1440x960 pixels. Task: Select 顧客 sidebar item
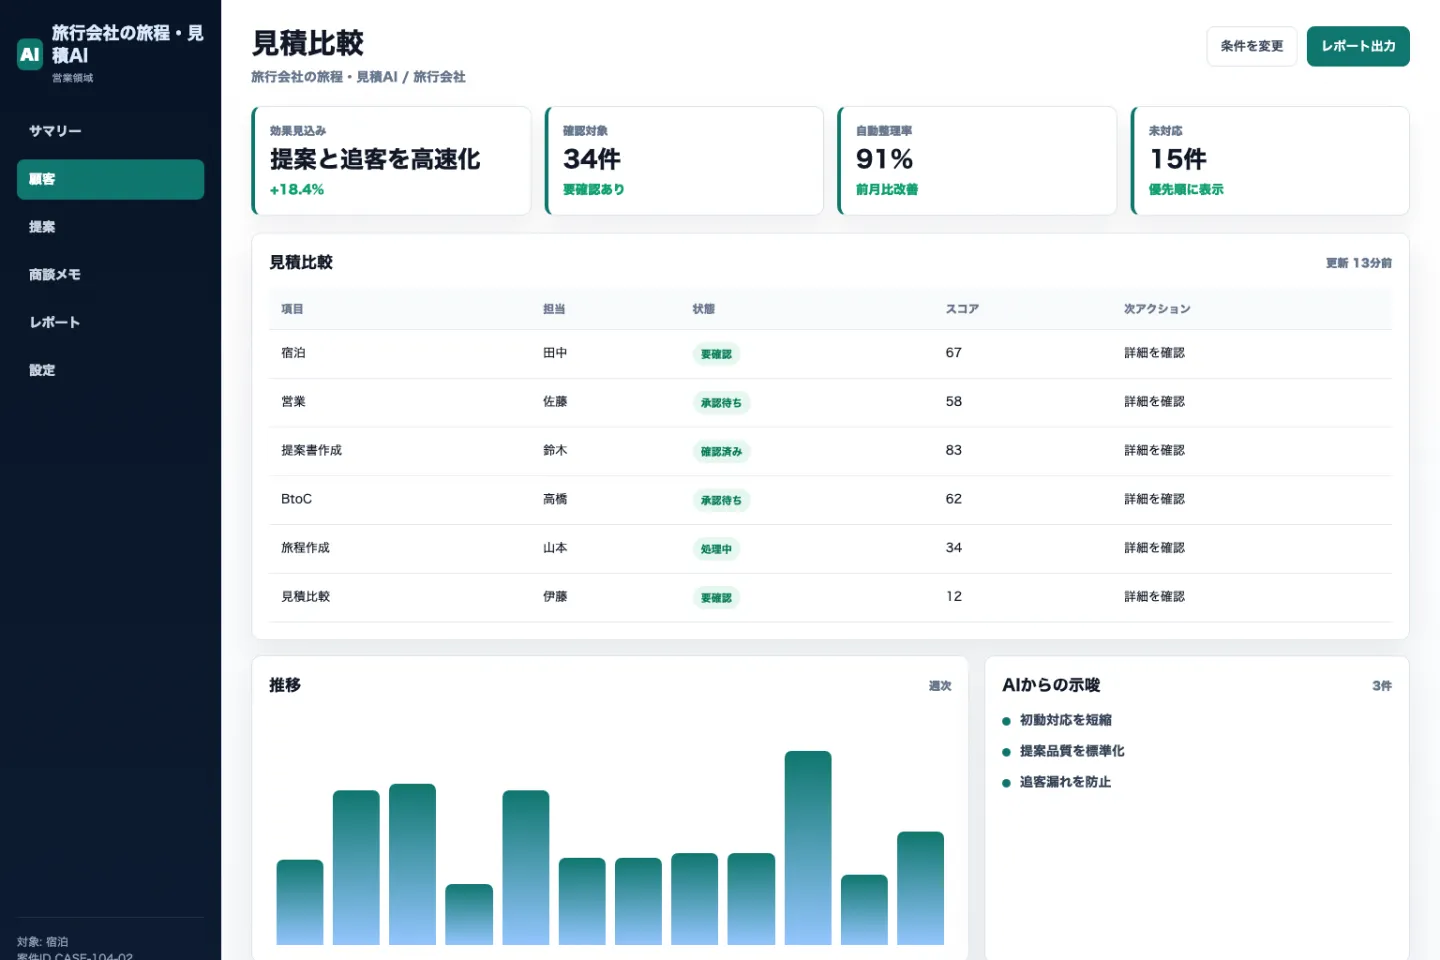110,179
